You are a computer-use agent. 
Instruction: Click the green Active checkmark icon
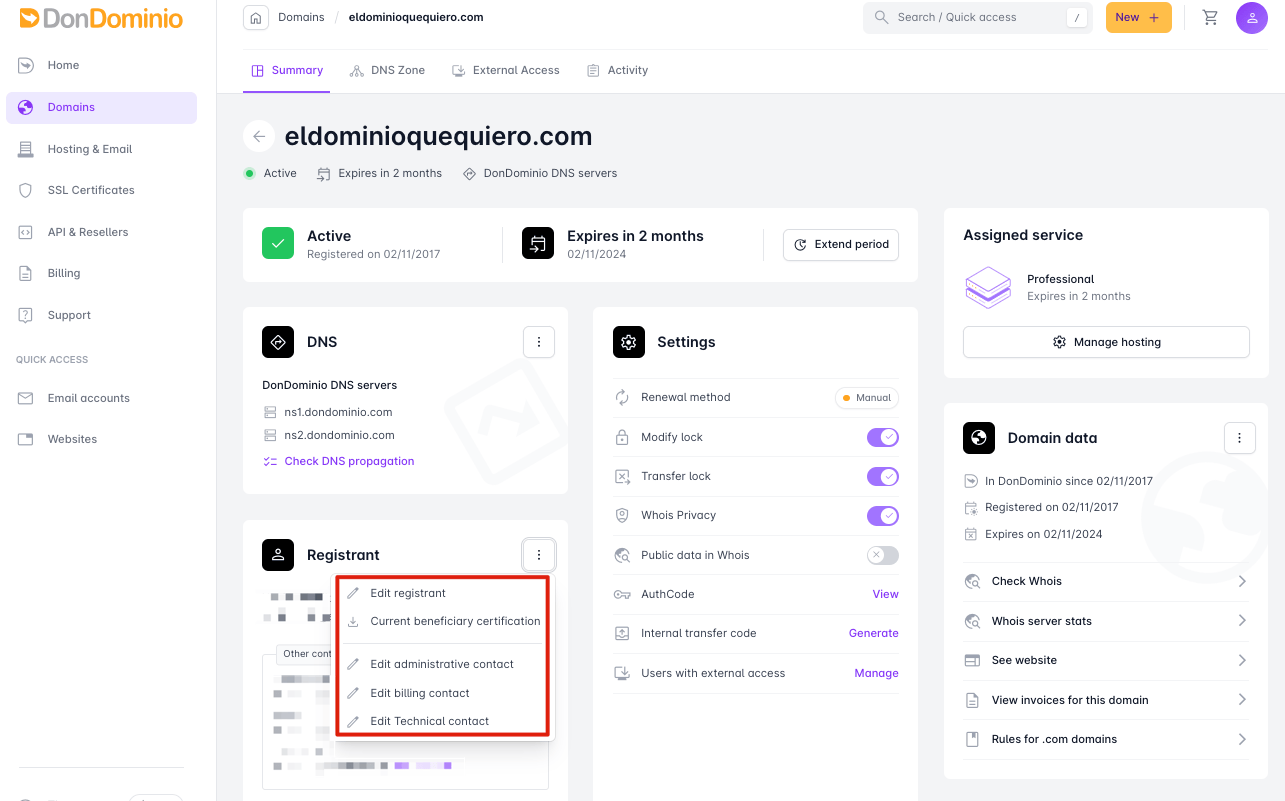[x=278, y=244]
